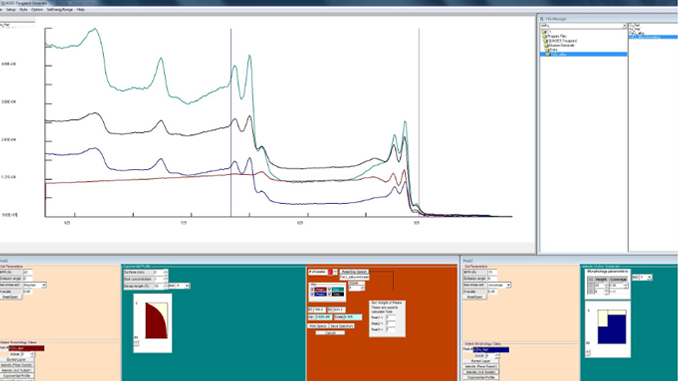Select Exponential Profile morphology in Peak2 panel
This screenshot has height=381, width=678.
(x=480, y=377)
